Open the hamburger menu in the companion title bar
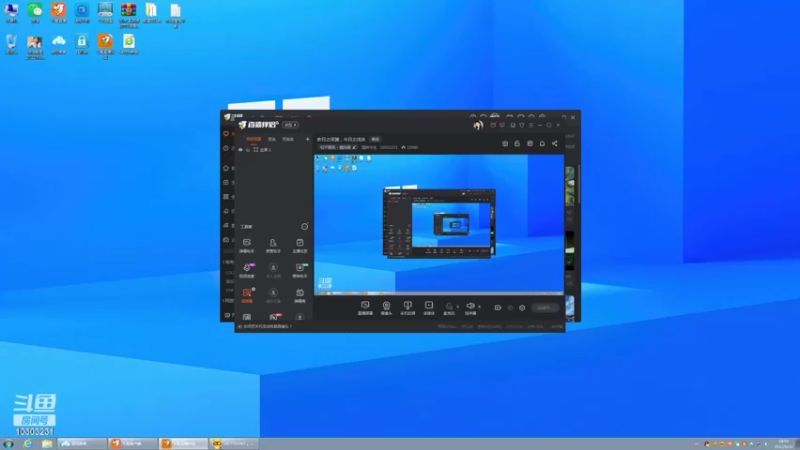The image size is (800, 450). (x=531, y=125)
